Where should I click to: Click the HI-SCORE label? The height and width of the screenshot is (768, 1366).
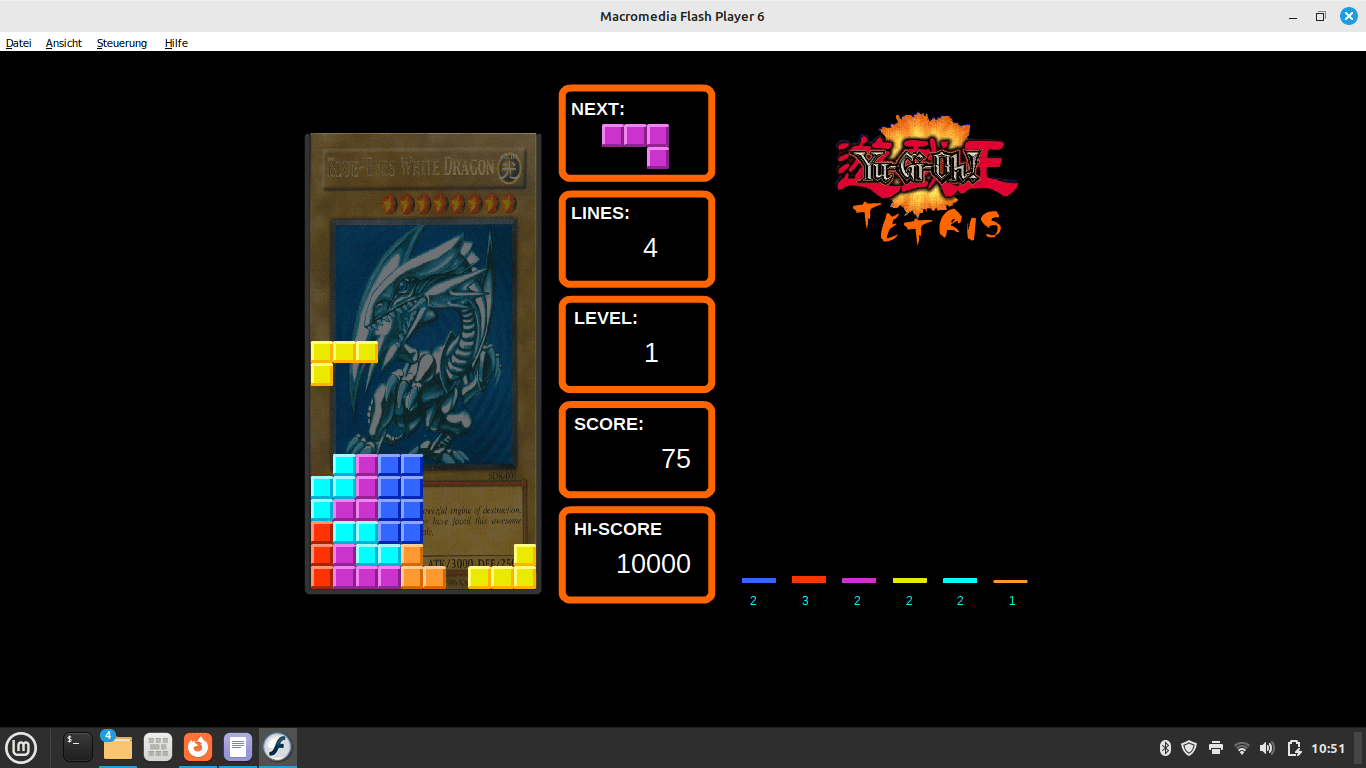click(x=618, y=529)
